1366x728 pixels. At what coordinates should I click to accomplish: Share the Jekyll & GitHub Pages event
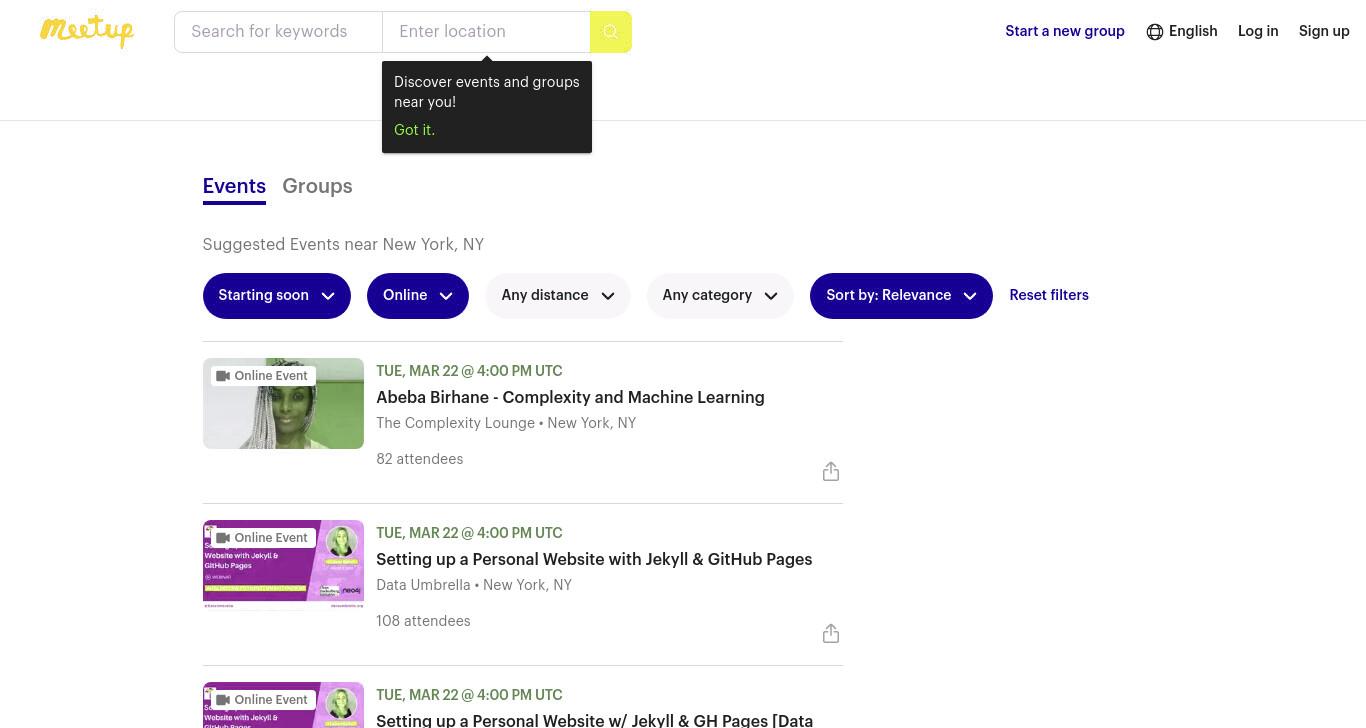[831, 634]
